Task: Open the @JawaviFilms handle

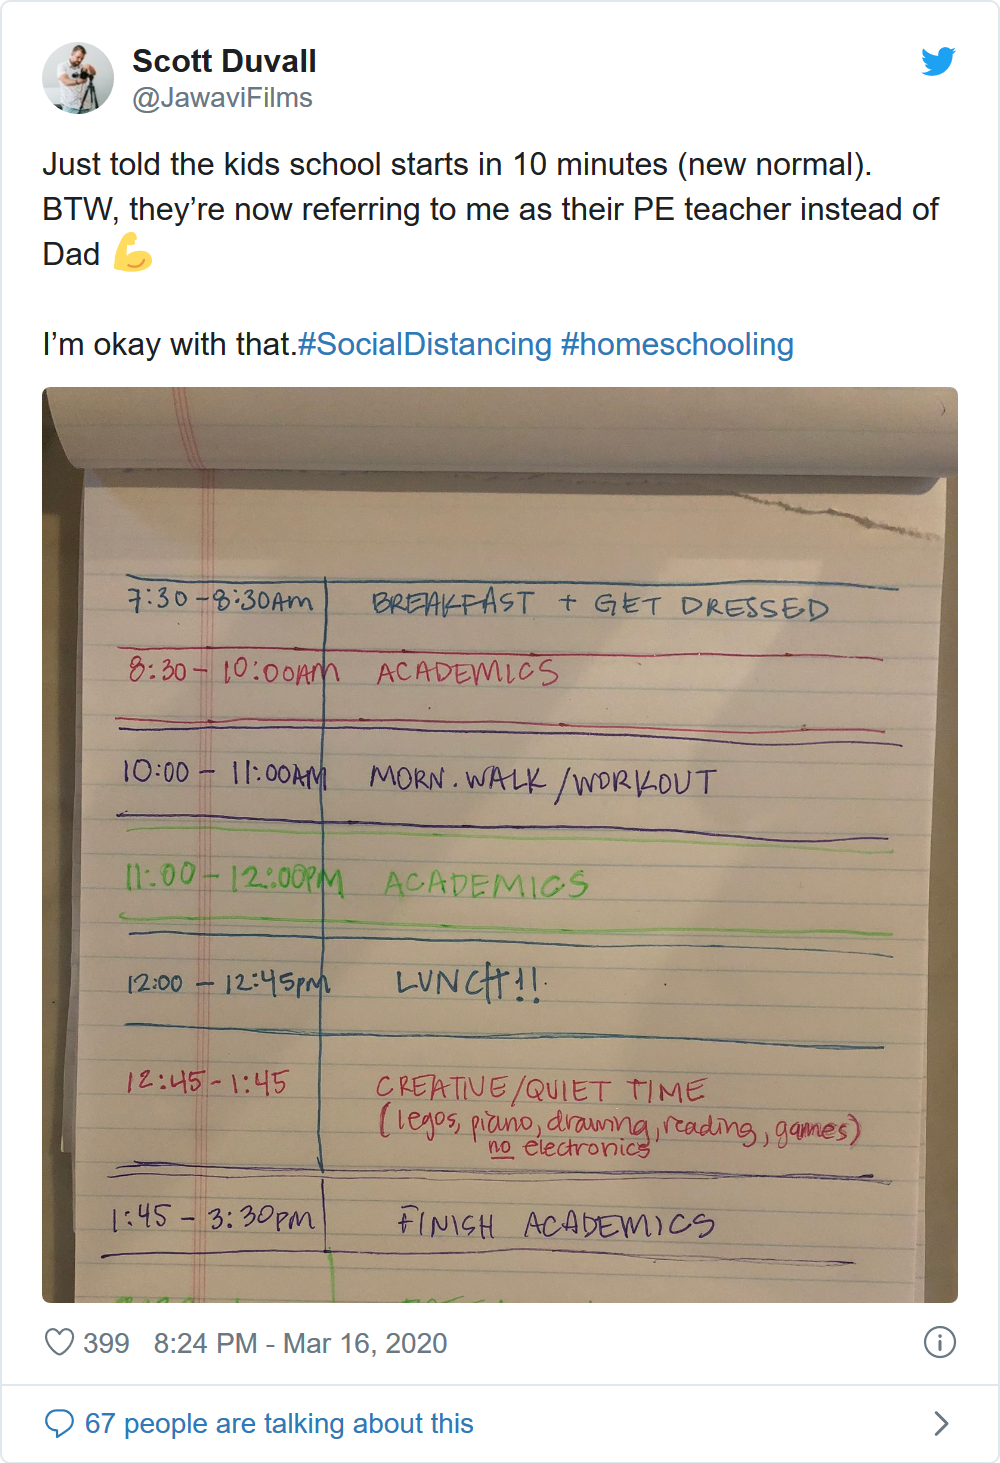Action: pos(222,98)
